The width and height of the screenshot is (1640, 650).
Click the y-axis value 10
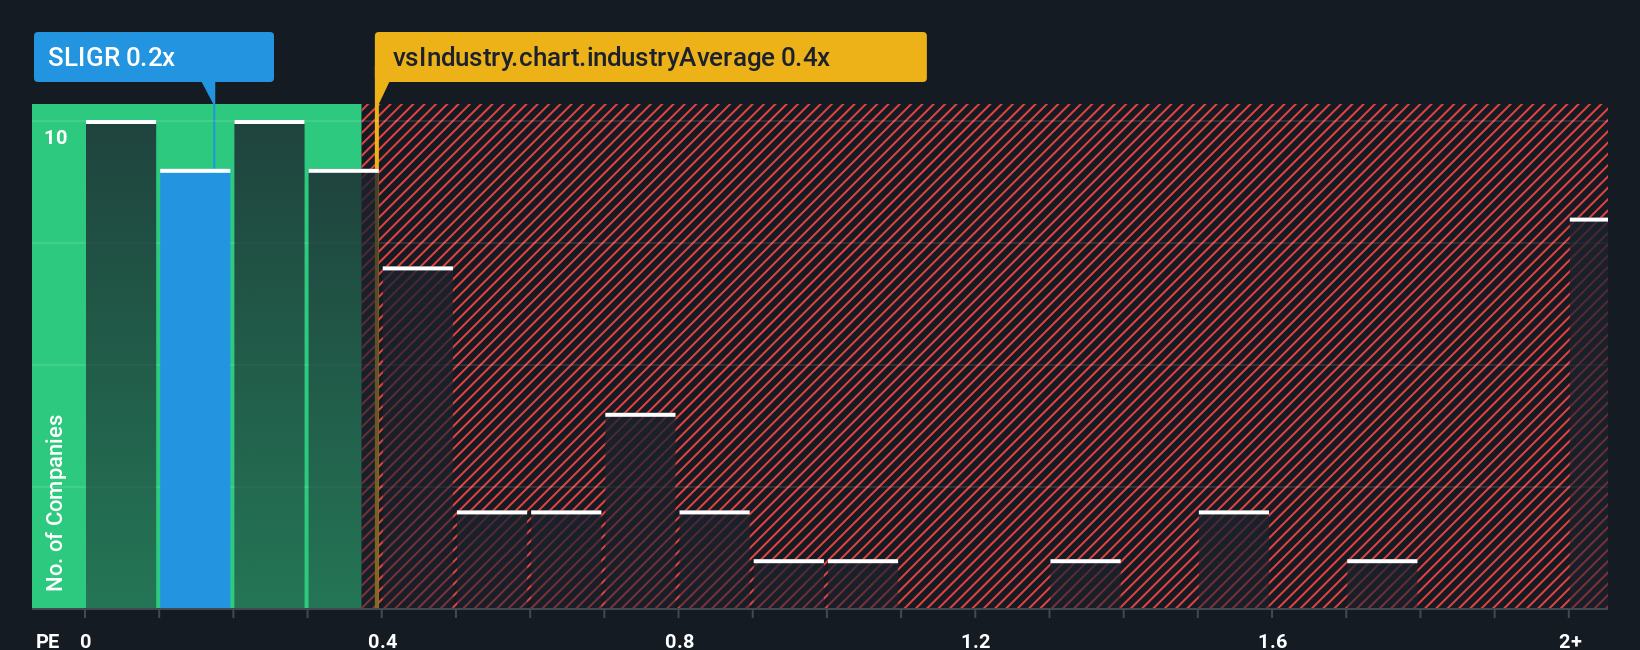[56, 137]
